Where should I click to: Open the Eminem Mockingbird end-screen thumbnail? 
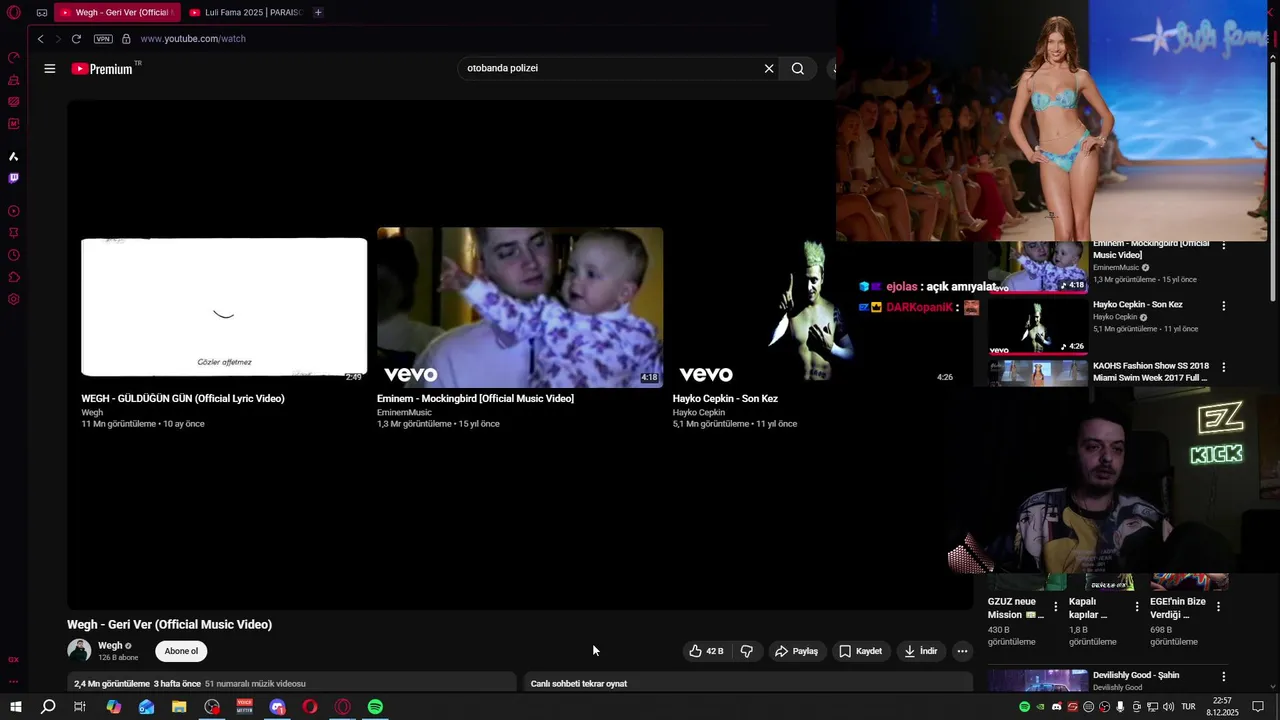520,307
